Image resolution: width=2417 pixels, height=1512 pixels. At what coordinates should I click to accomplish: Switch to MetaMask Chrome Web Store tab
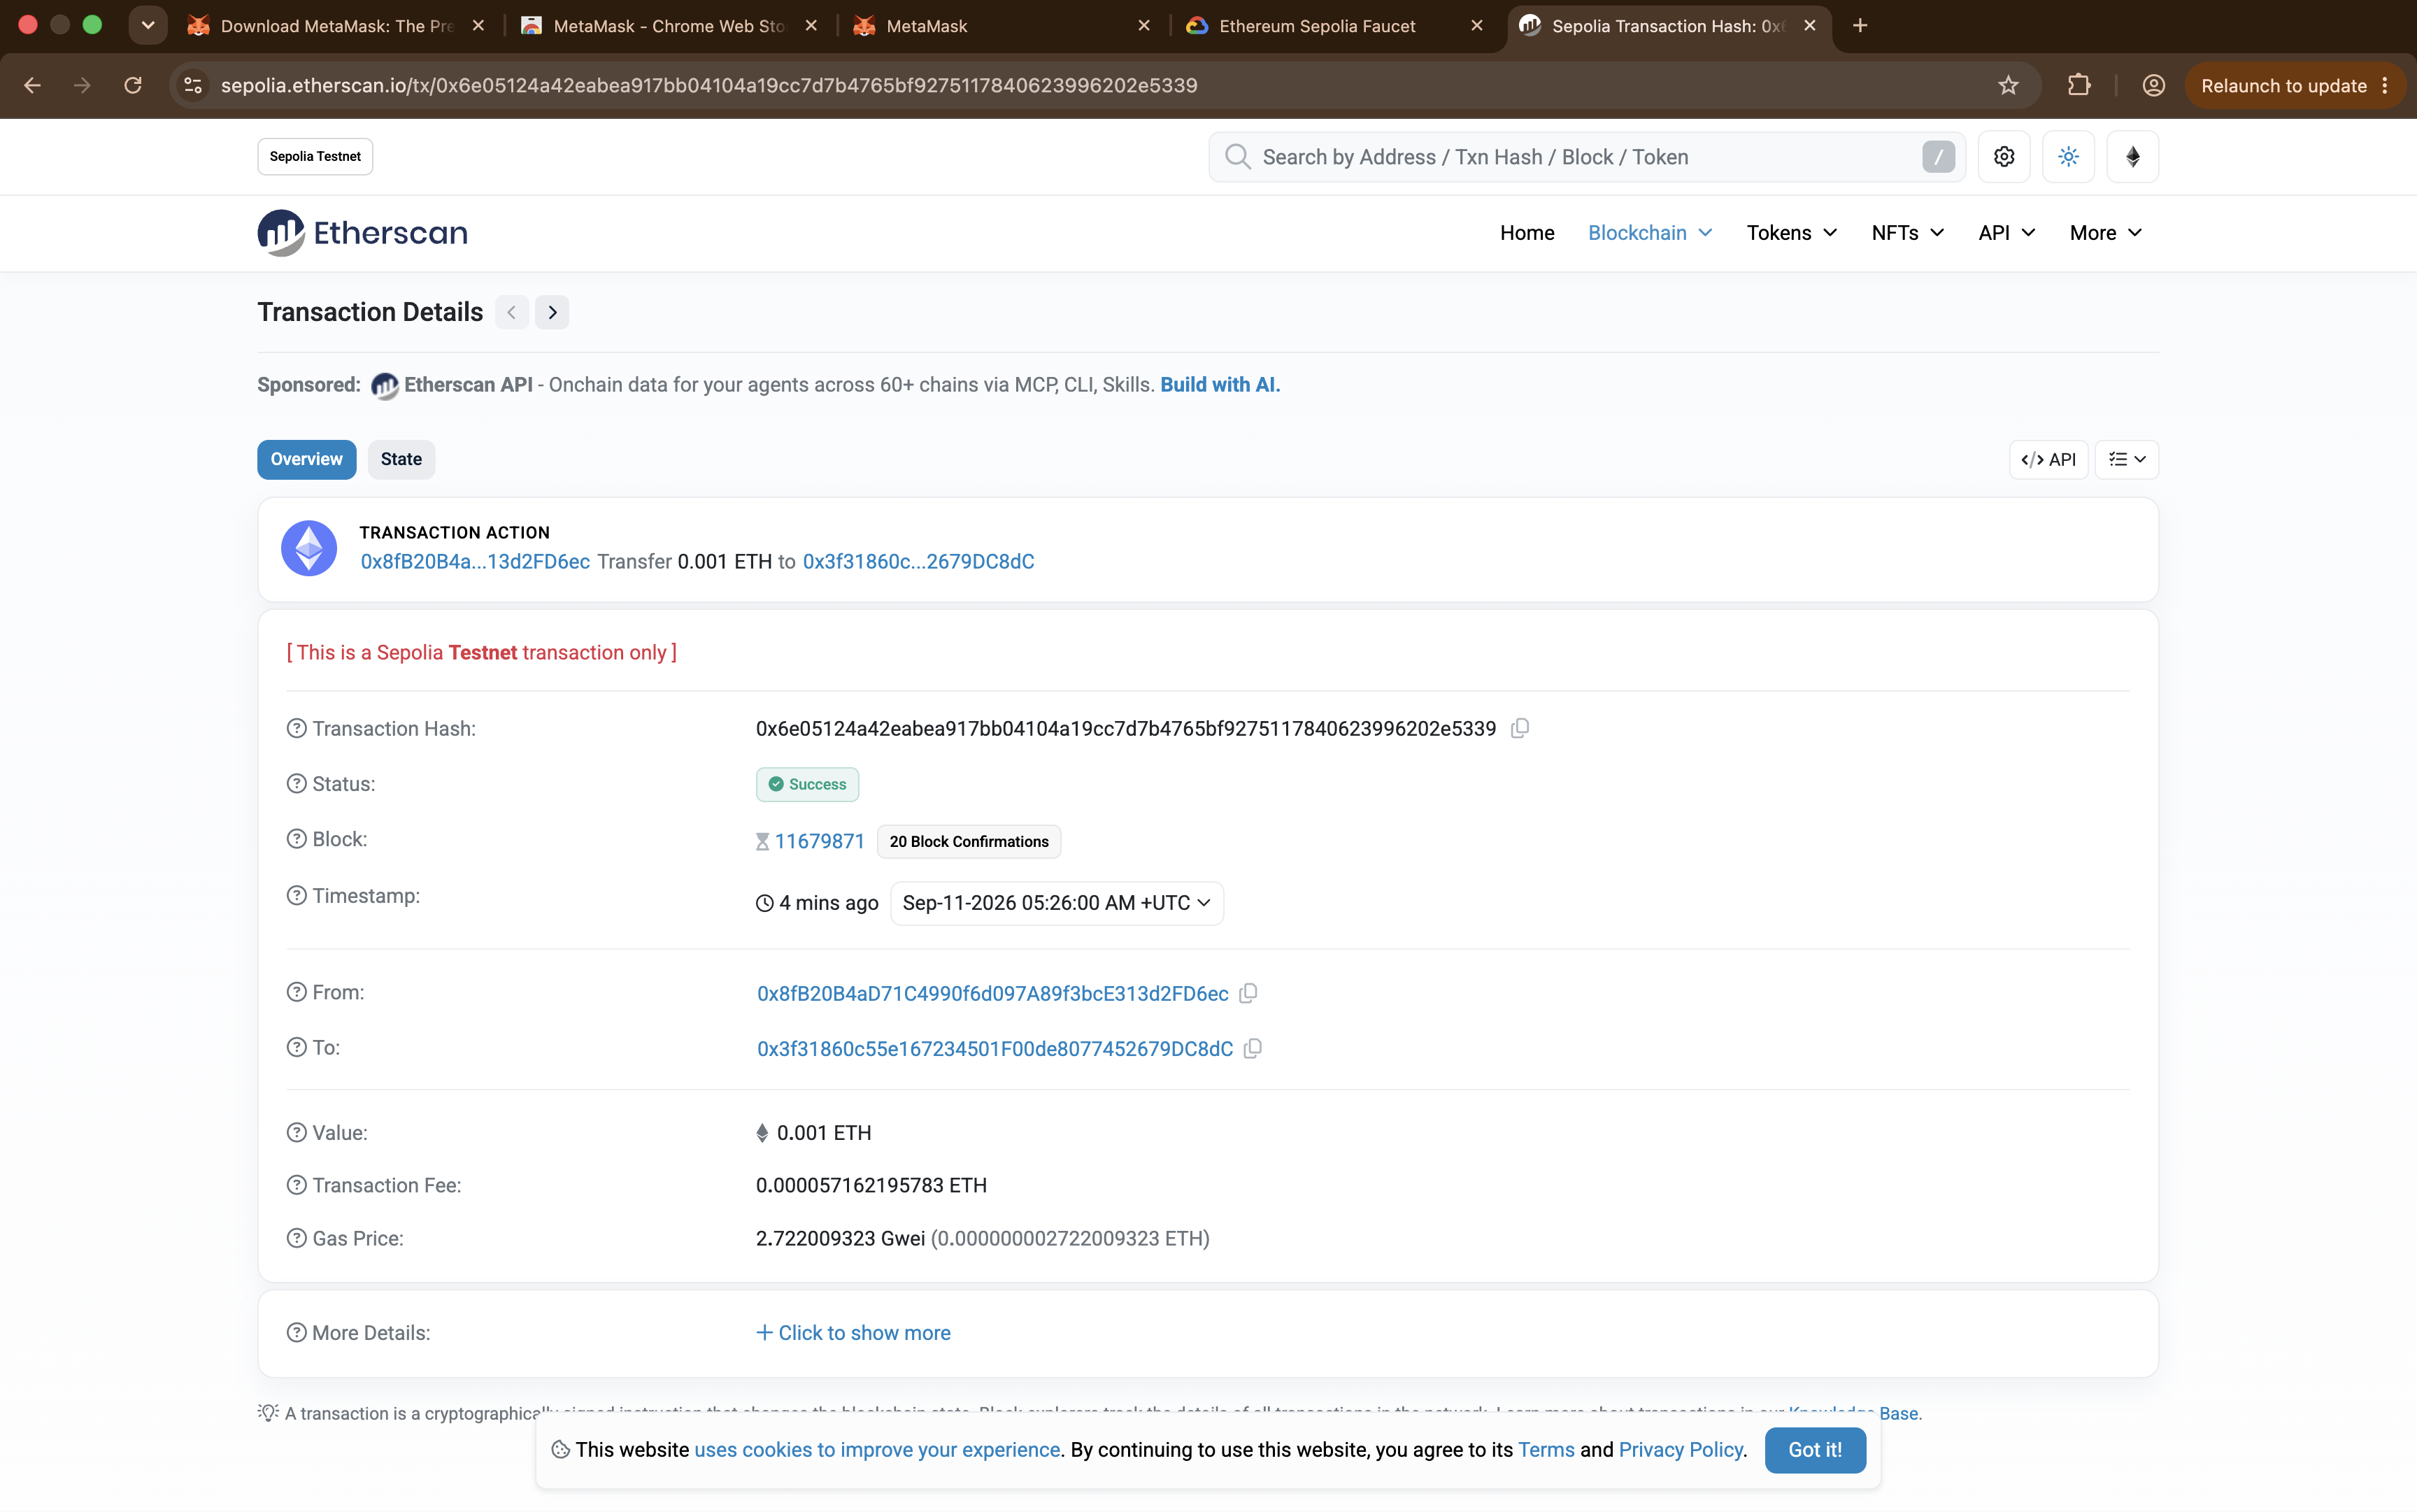(670, 26)
